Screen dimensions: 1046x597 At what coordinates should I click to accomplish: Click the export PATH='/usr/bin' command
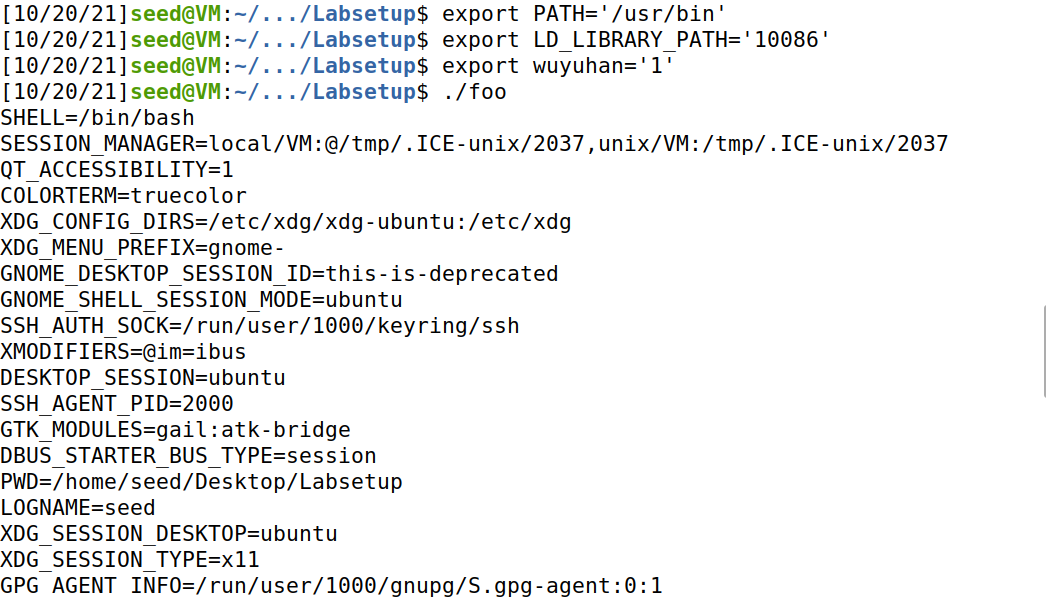(584, 14)
